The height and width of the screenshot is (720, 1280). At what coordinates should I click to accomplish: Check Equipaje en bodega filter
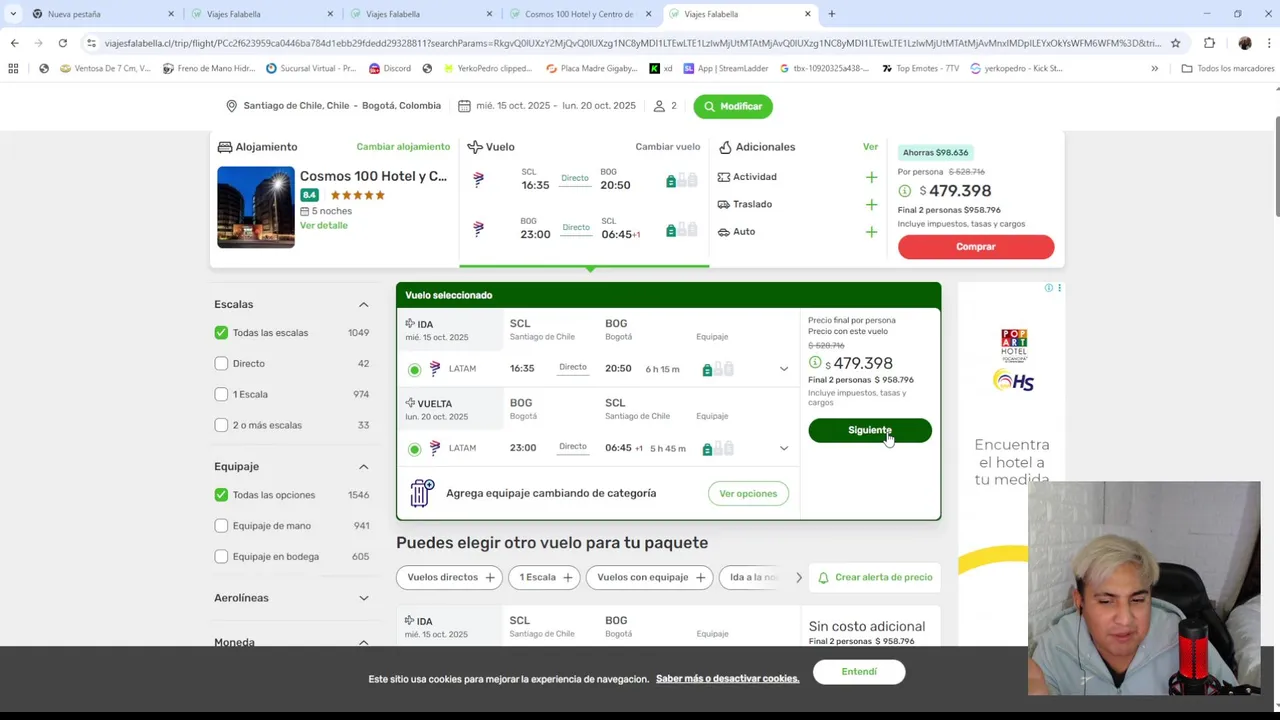[221, 557]
